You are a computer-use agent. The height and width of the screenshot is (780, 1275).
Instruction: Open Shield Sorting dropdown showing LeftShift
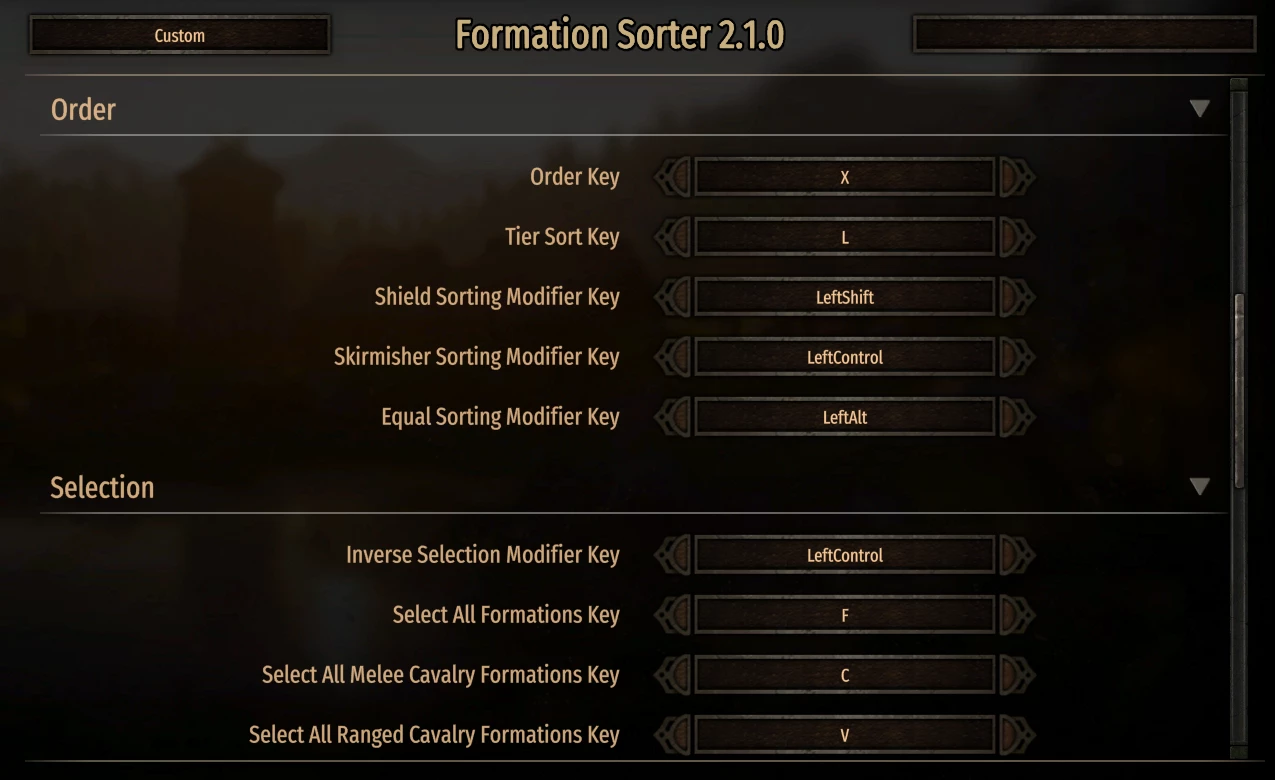coord(845,298)
